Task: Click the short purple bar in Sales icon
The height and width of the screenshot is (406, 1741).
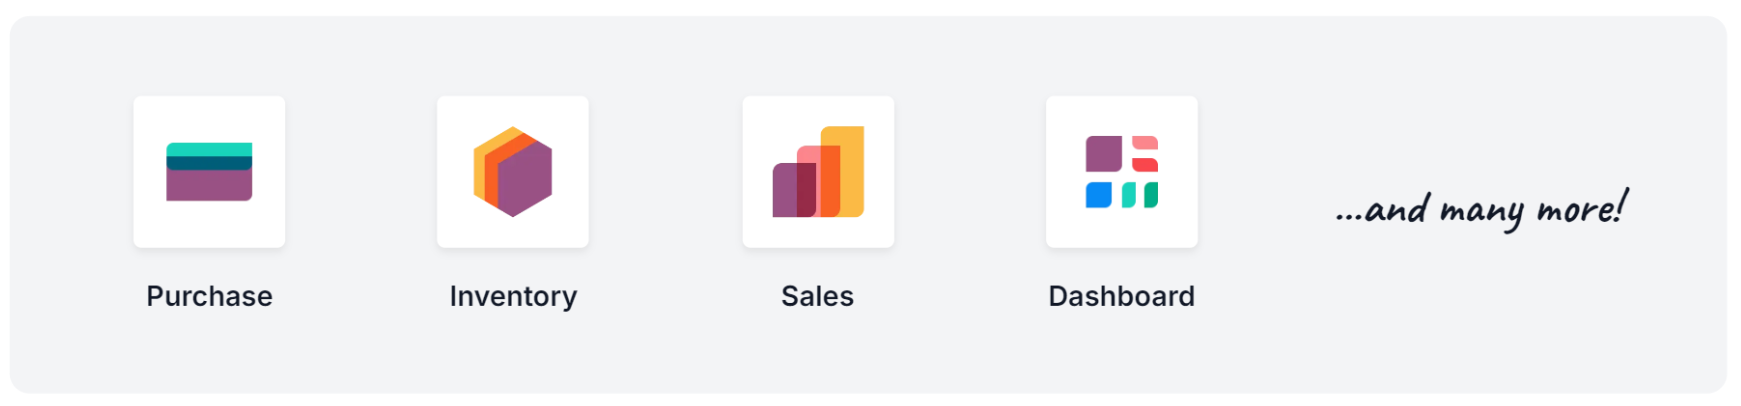Action: coord(784,190)
